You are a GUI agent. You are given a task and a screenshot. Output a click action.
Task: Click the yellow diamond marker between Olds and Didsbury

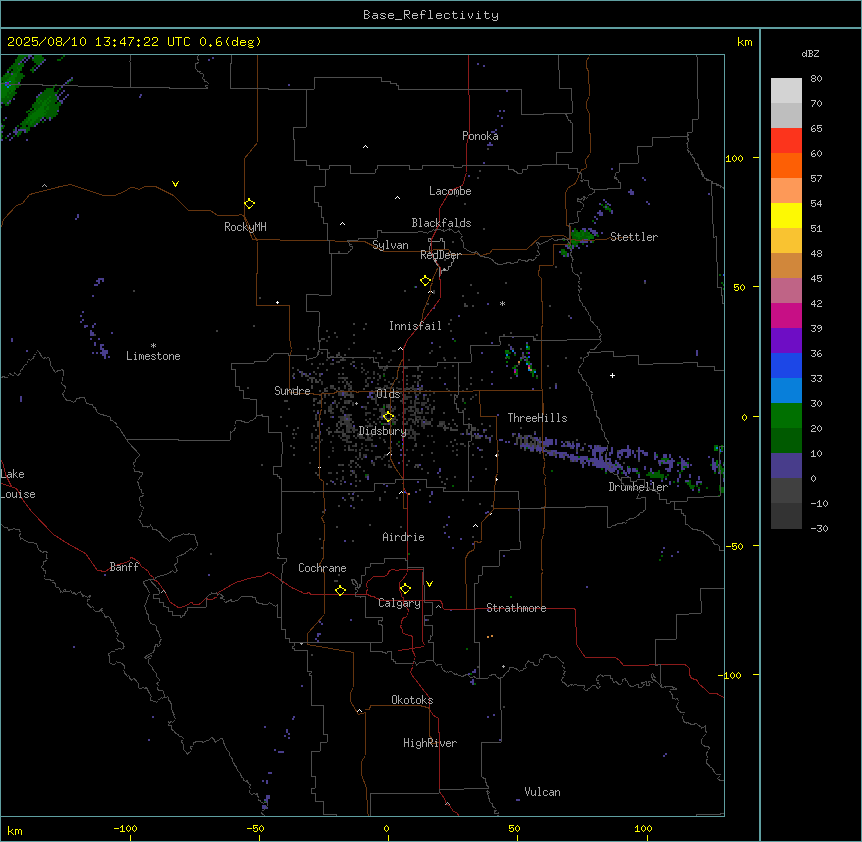pos(389,417)
